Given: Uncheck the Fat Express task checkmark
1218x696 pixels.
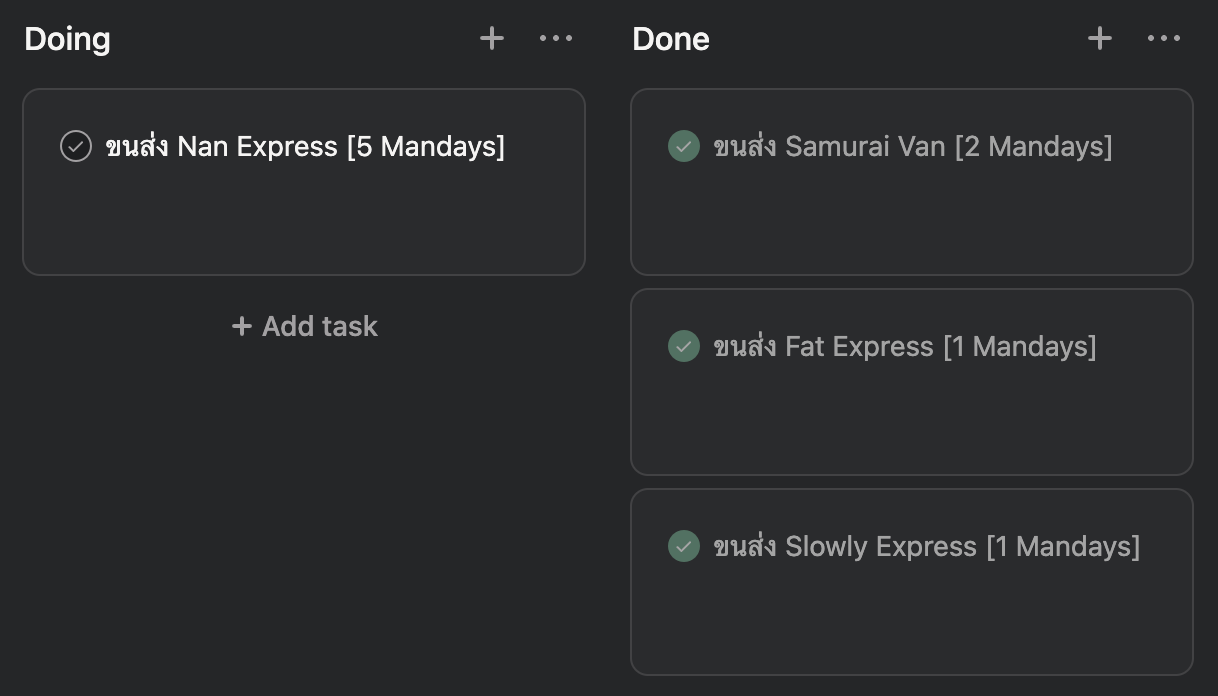Looking at the screenshot, I should pyautogui.click(x=684, y=346).
